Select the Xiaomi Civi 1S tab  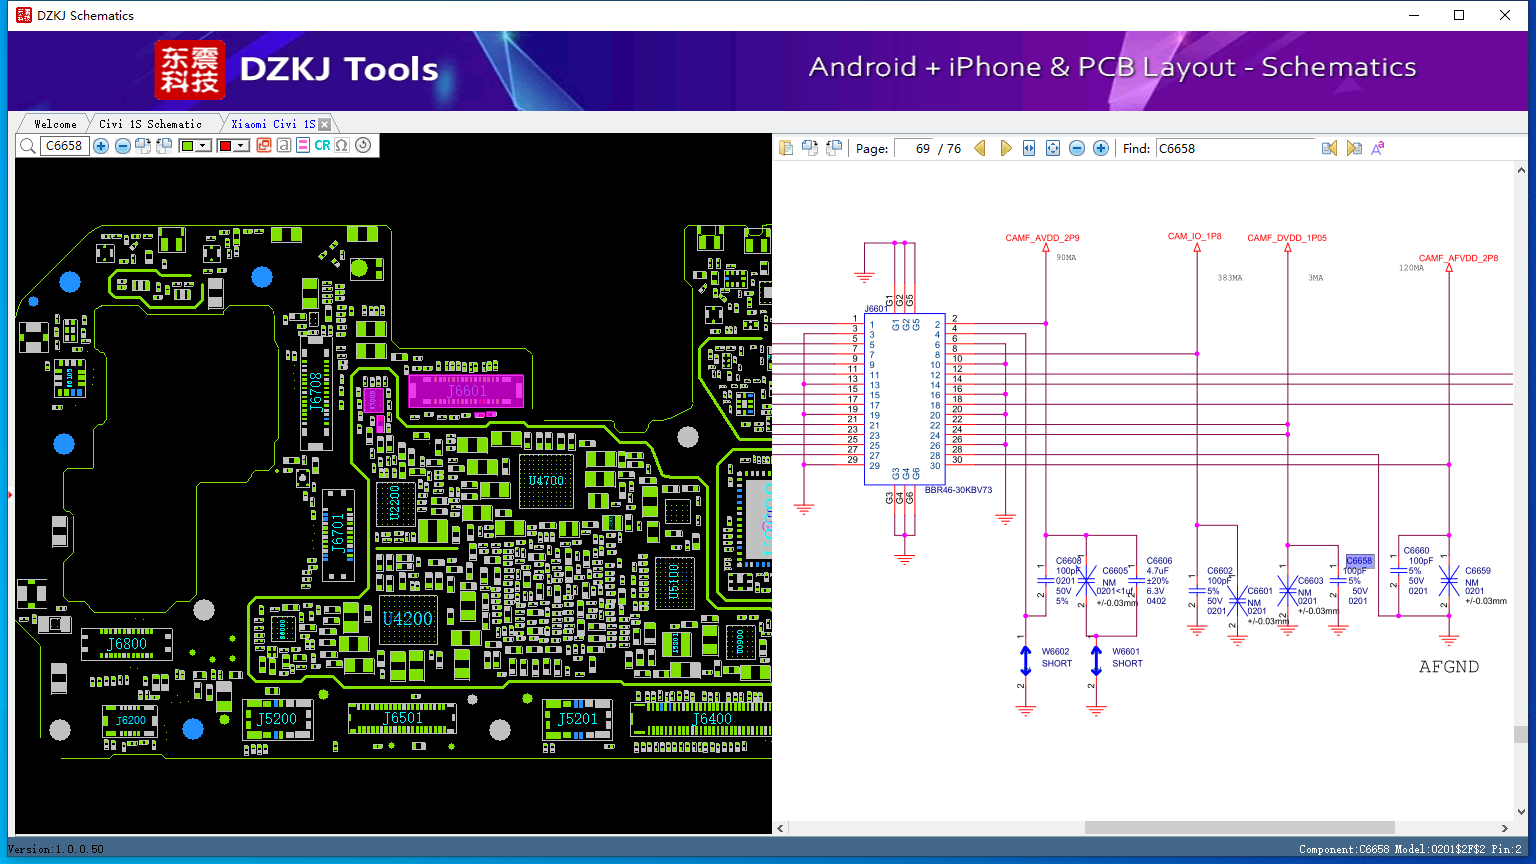273,124
